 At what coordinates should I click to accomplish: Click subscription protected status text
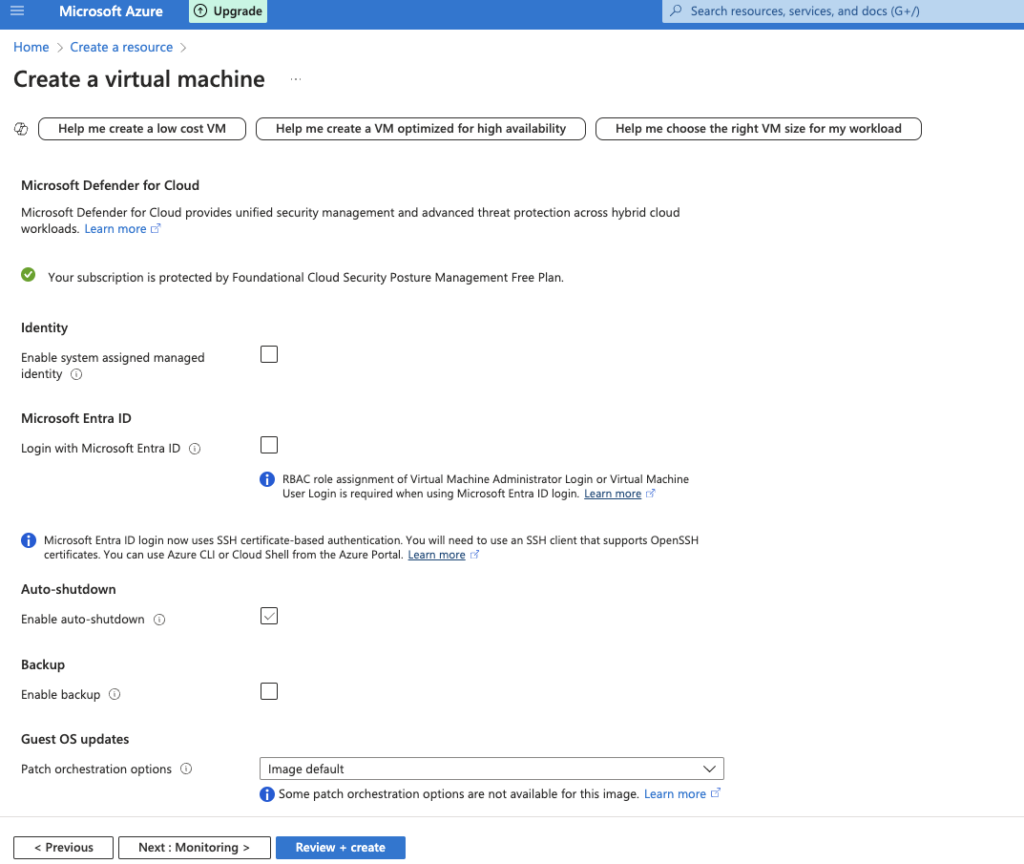(306, 278)
